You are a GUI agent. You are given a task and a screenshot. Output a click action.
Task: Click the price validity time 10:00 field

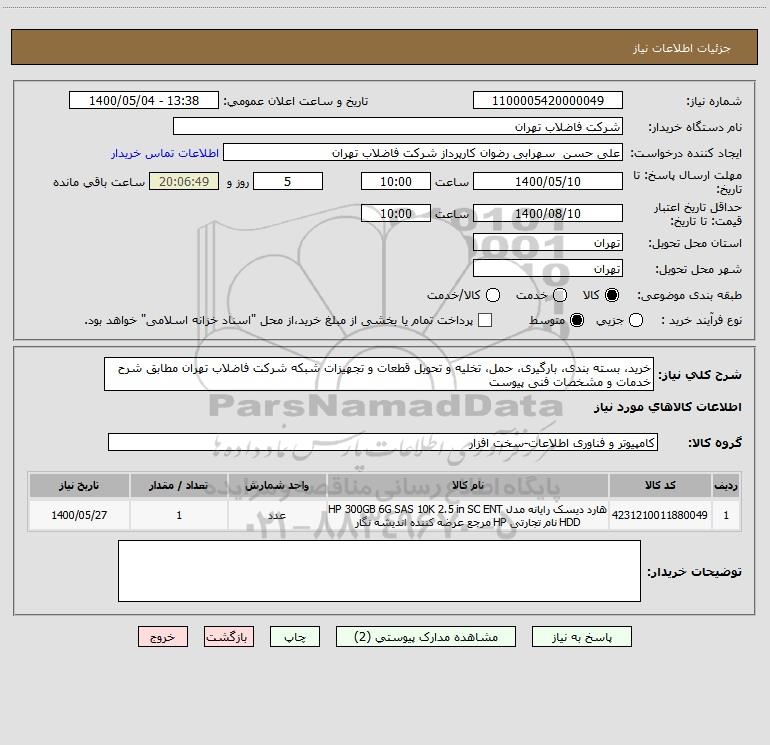pos(396,214)
